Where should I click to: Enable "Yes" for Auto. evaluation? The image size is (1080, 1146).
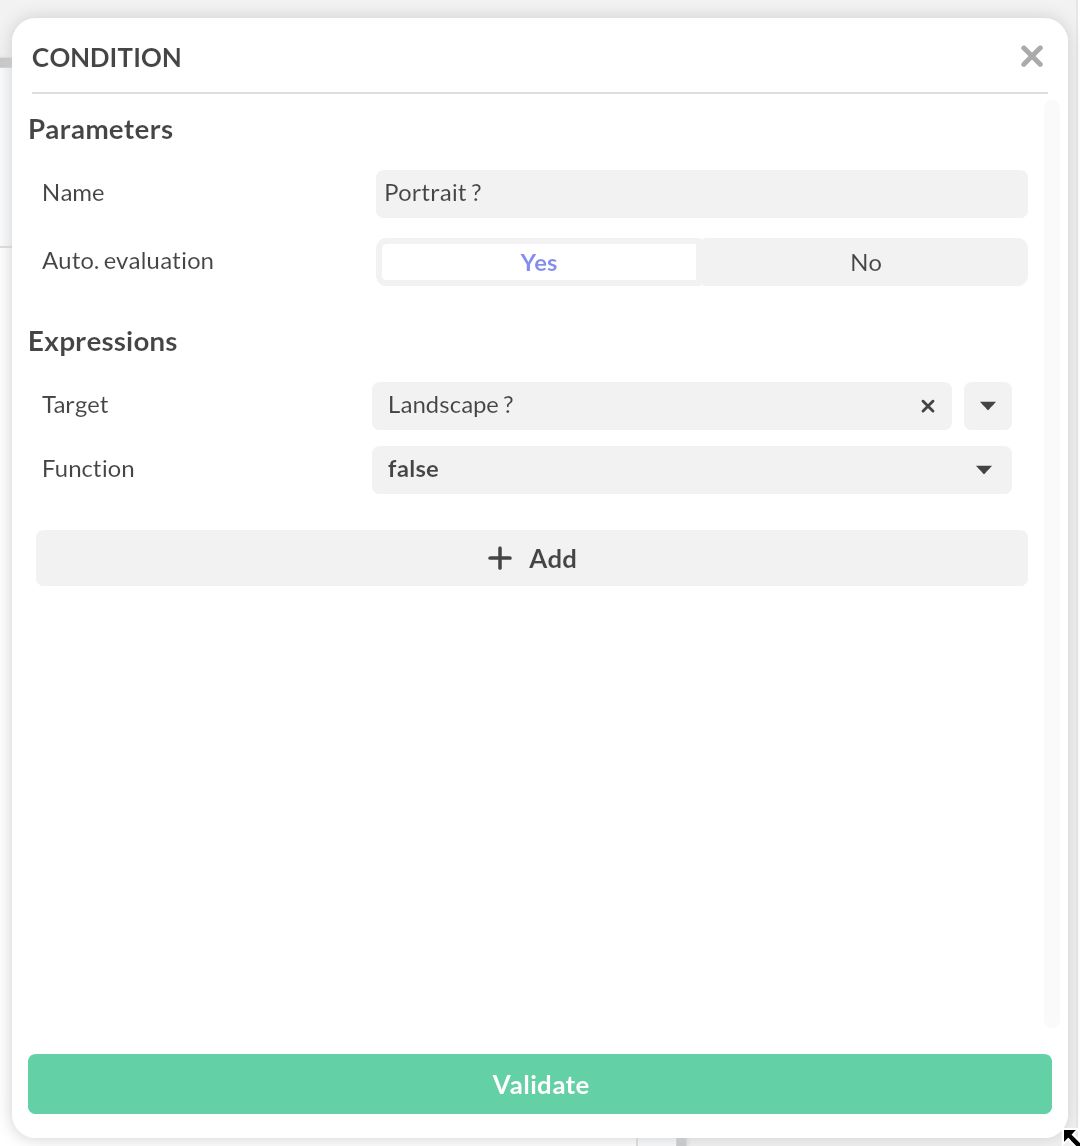[x=538, y=262]
